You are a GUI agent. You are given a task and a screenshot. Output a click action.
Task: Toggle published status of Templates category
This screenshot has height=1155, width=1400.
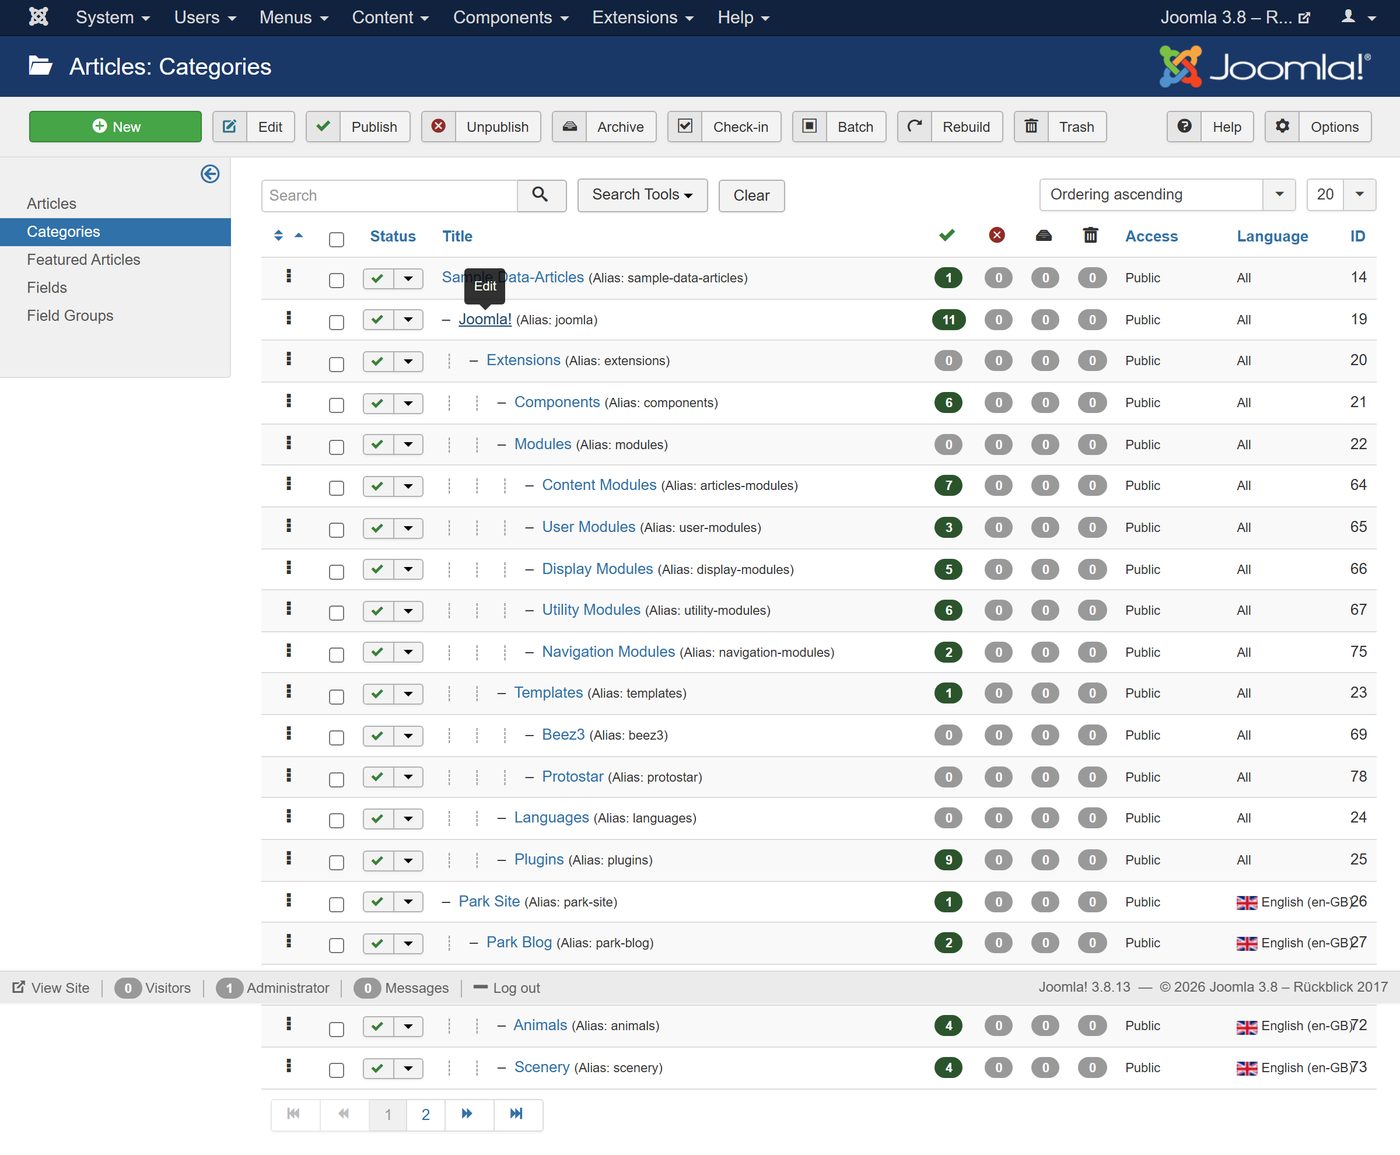click(378, 694)
